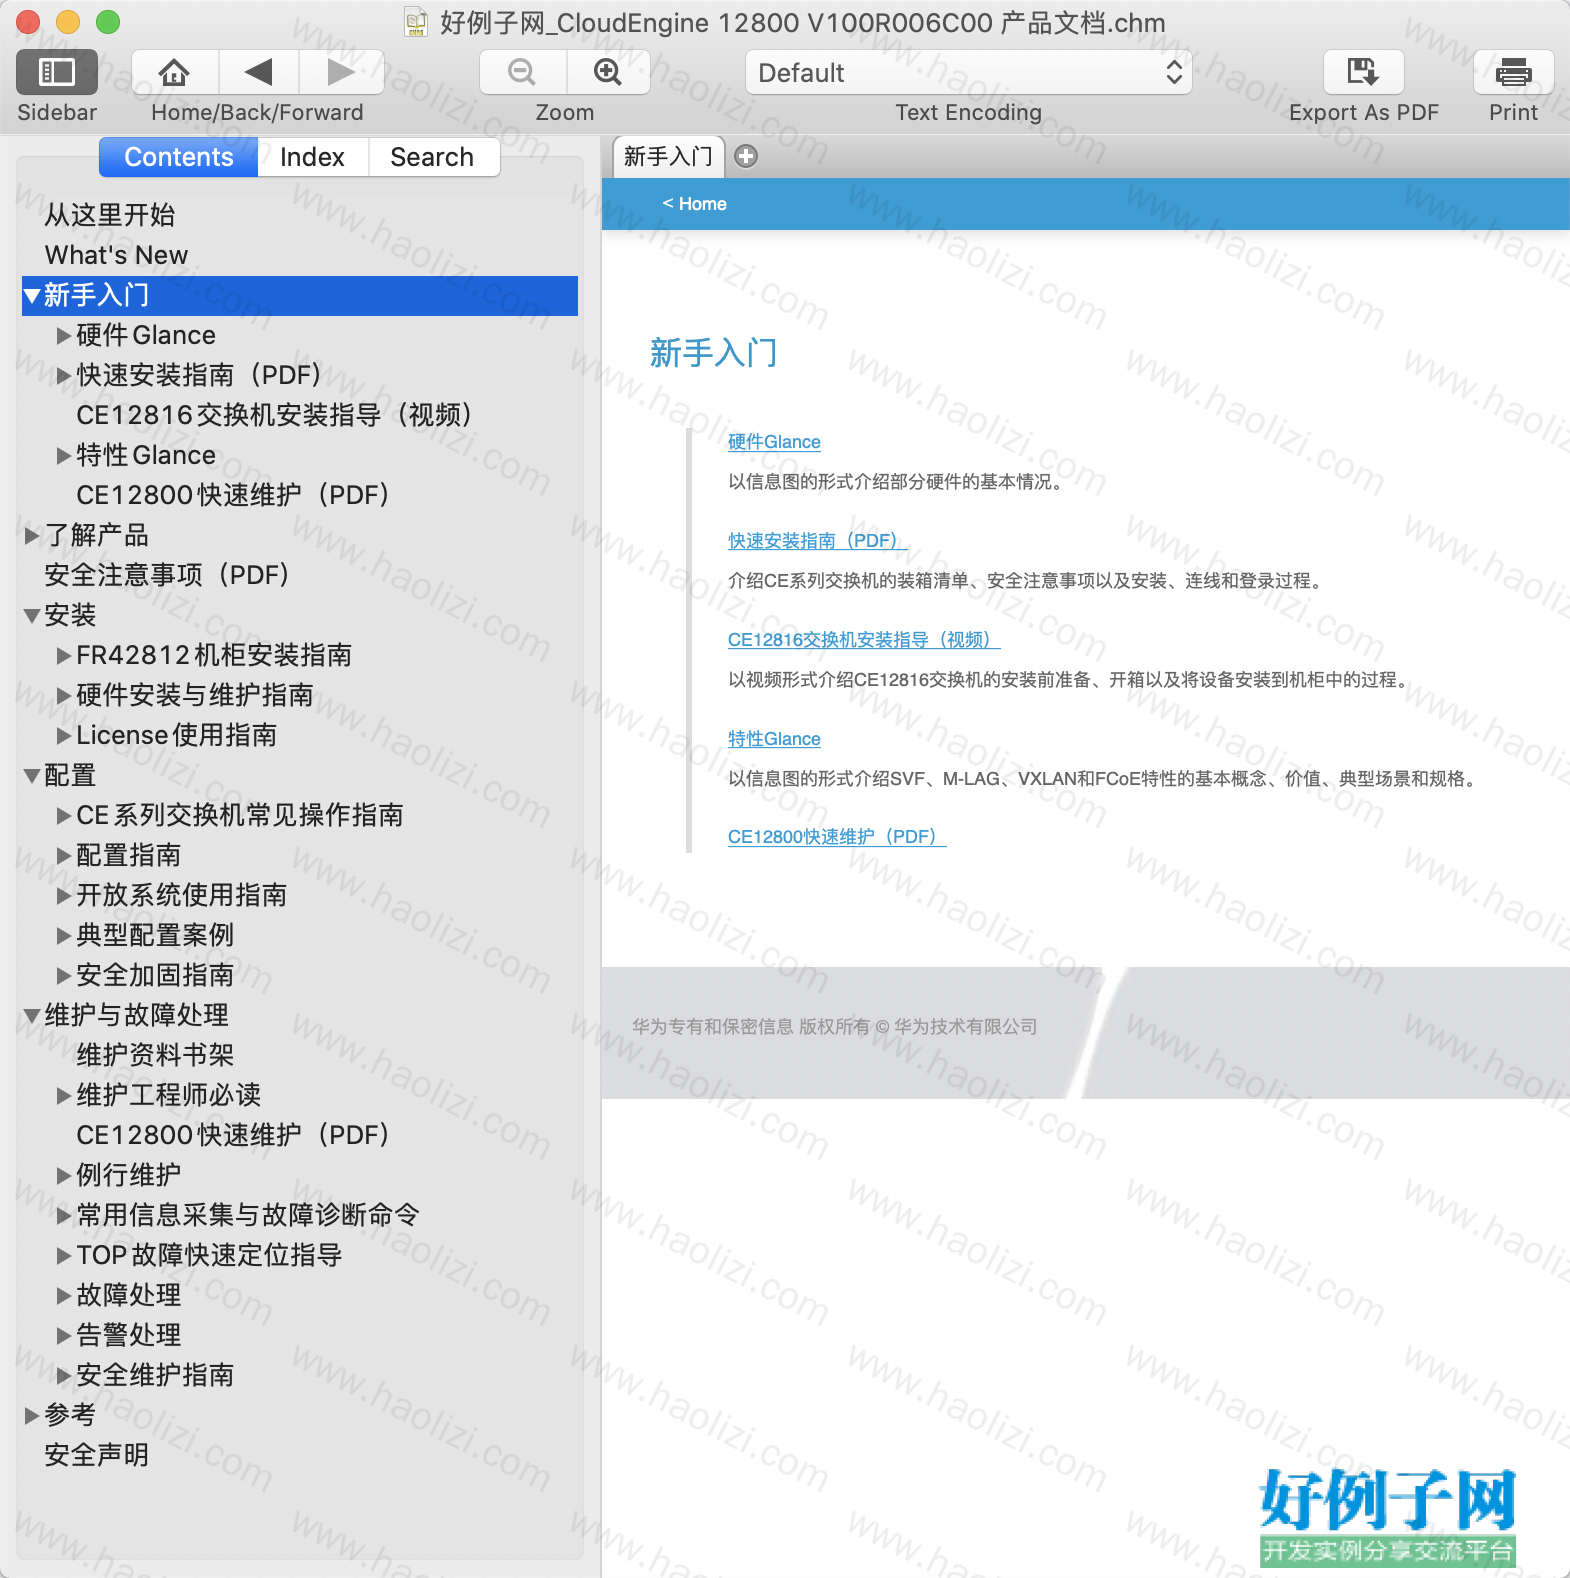The image size is (1570, 1578).
Task: Expand the 硬件 Glance tree node
Action: coord(64,335)
